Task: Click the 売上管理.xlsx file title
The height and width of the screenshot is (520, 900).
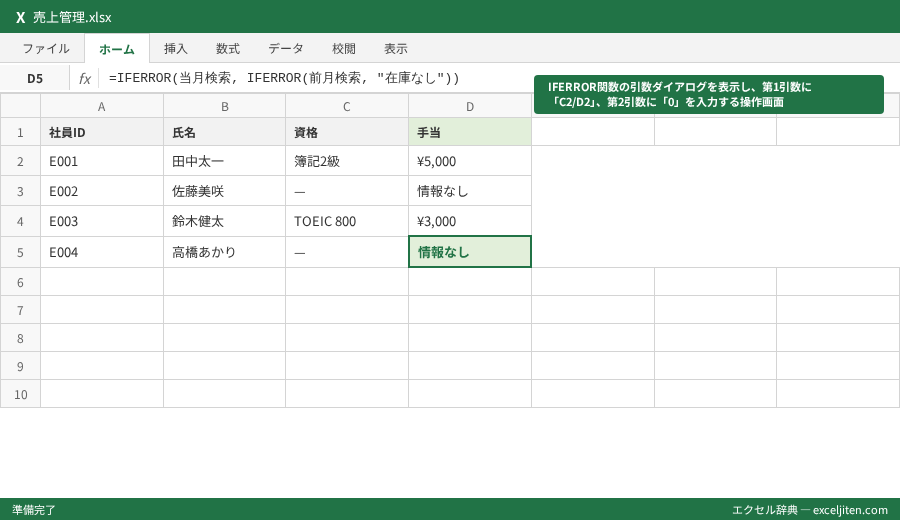Action: point(72,17)
